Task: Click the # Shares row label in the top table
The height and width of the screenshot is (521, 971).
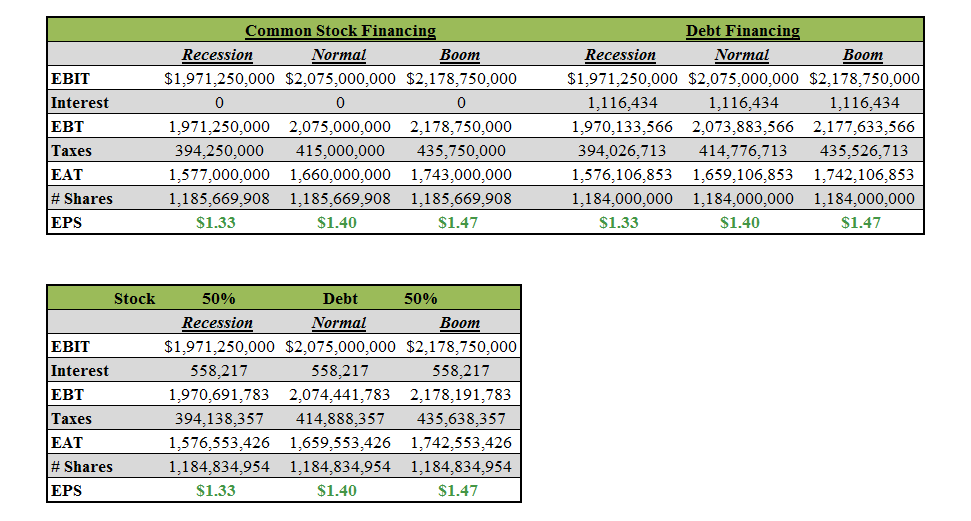Action: click(x=81, y=199)
